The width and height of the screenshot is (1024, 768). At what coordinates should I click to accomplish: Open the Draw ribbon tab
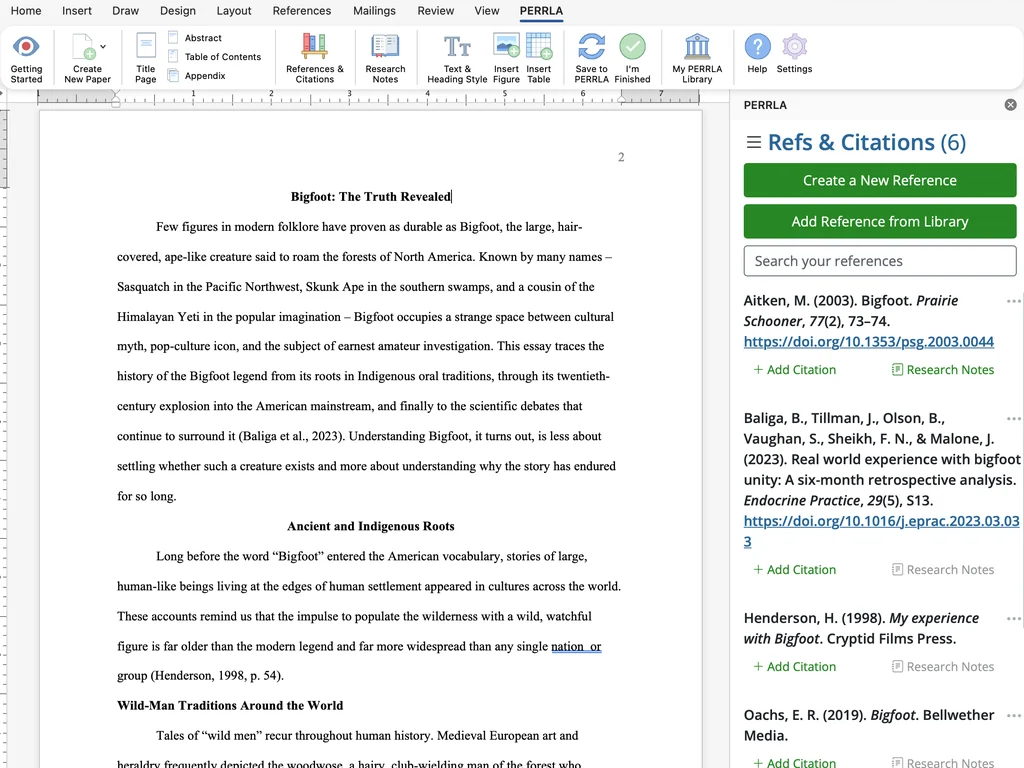(125, 10)
